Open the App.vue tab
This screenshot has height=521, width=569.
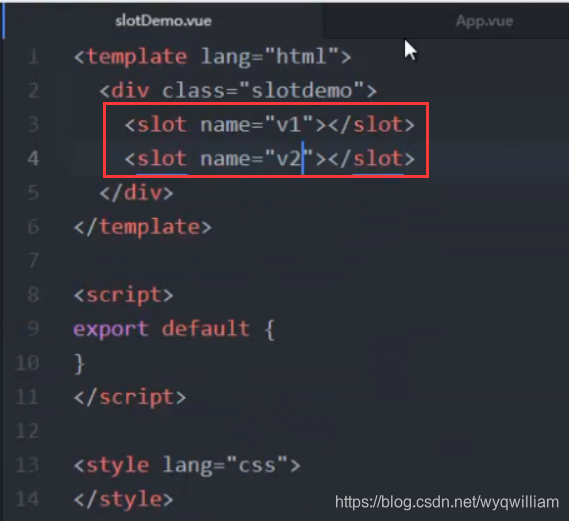[x=484, y=21]
